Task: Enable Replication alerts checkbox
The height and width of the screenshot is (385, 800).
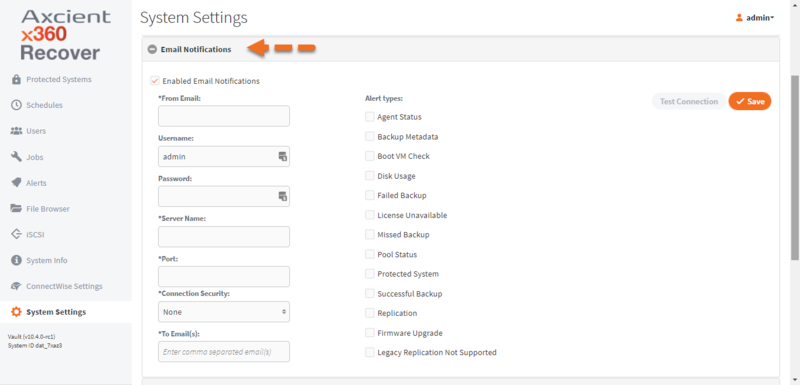Action: (x=369, y=313)
